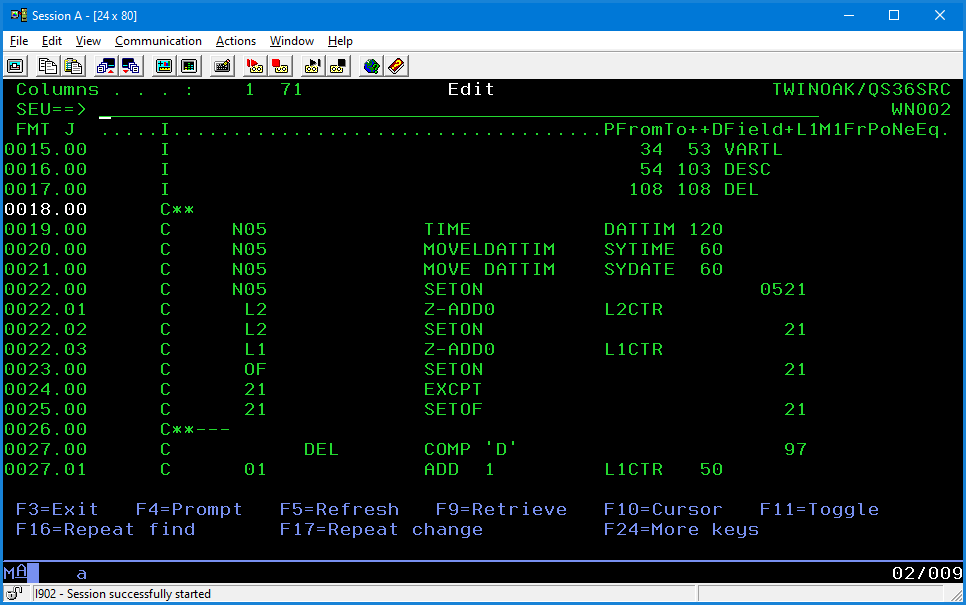Click the DESC field name on line 0016.00

tap(747, 169)
